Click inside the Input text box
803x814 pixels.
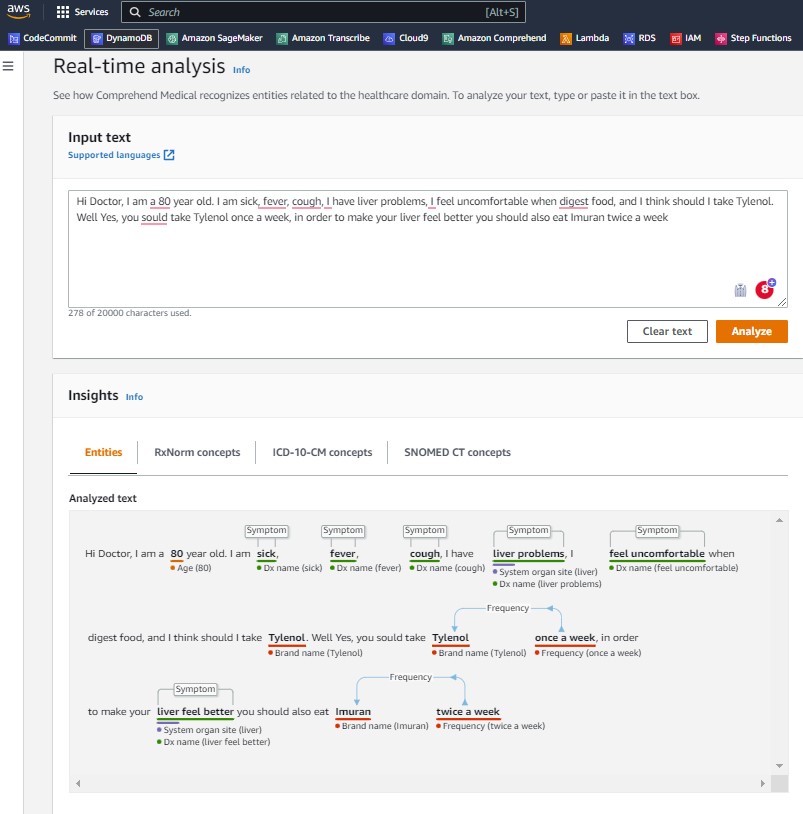[x=428, y=249]
